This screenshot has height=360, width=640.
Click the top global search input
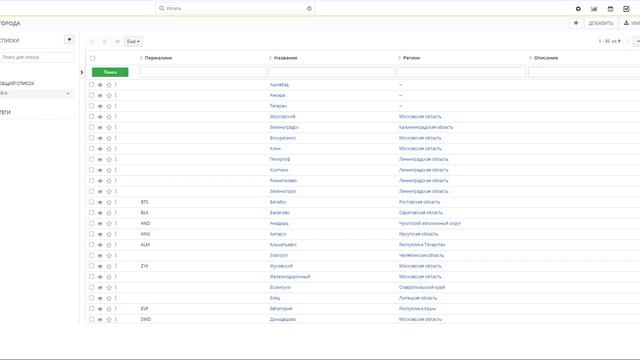point(235,8)
